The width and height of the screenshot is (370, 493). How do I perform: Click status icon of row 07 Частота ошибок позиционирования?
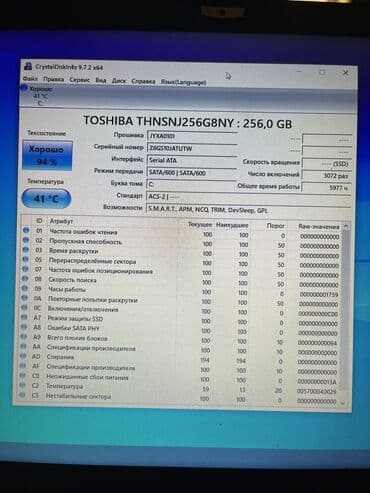pyautogui.click(x=25, y=269)
